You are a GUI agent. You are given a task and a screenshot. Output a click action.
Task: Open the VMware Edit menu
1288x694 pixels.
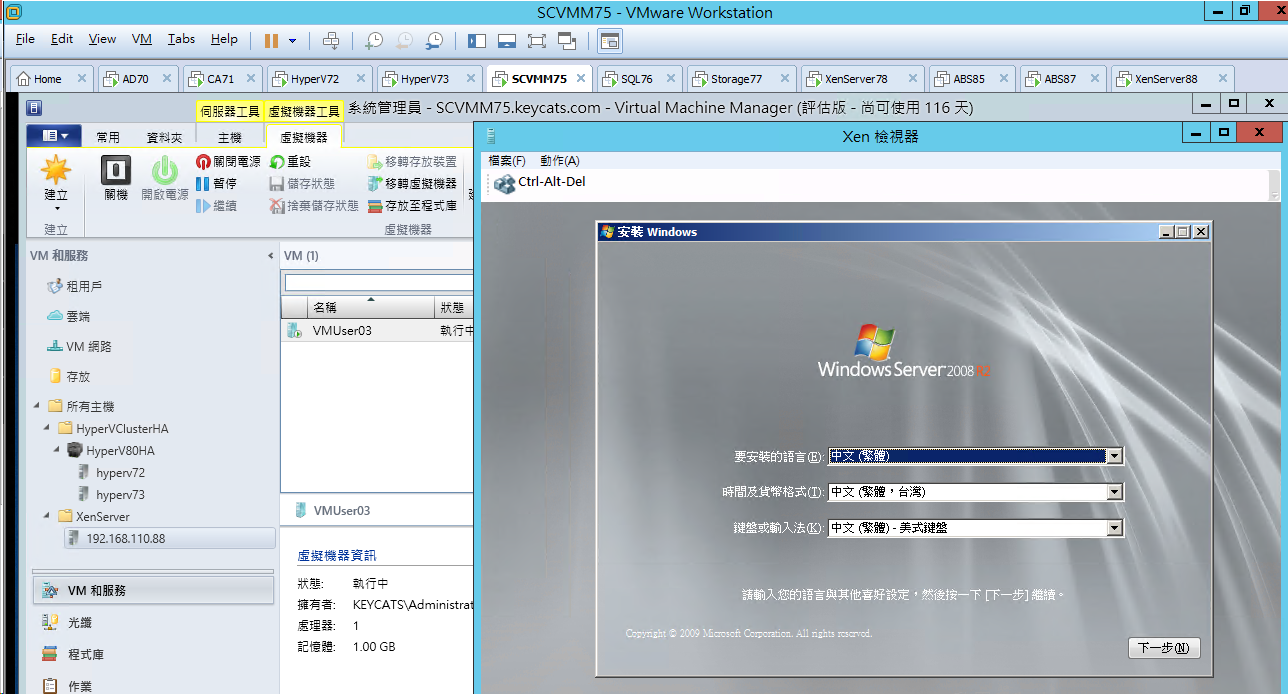tap(62, 39)
